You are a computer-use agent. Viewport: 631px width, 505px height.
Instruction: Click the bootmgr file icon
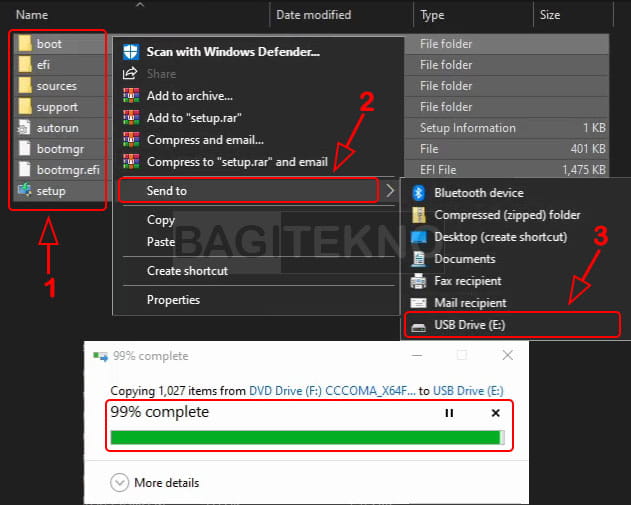tap(25, 148)
